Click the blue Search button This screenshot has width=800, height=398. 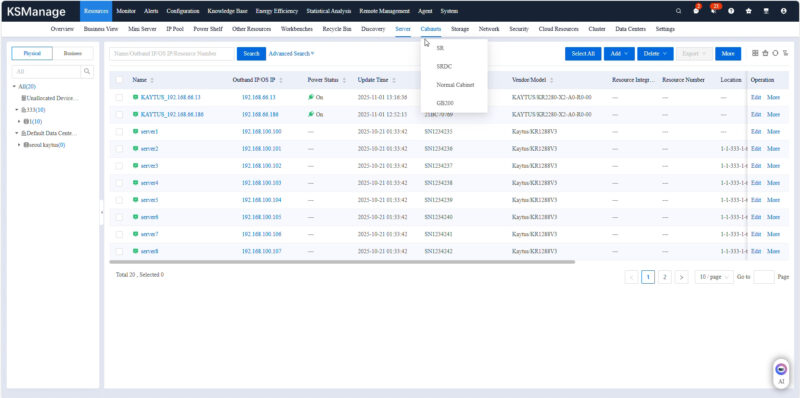click(x=251, y=54)
